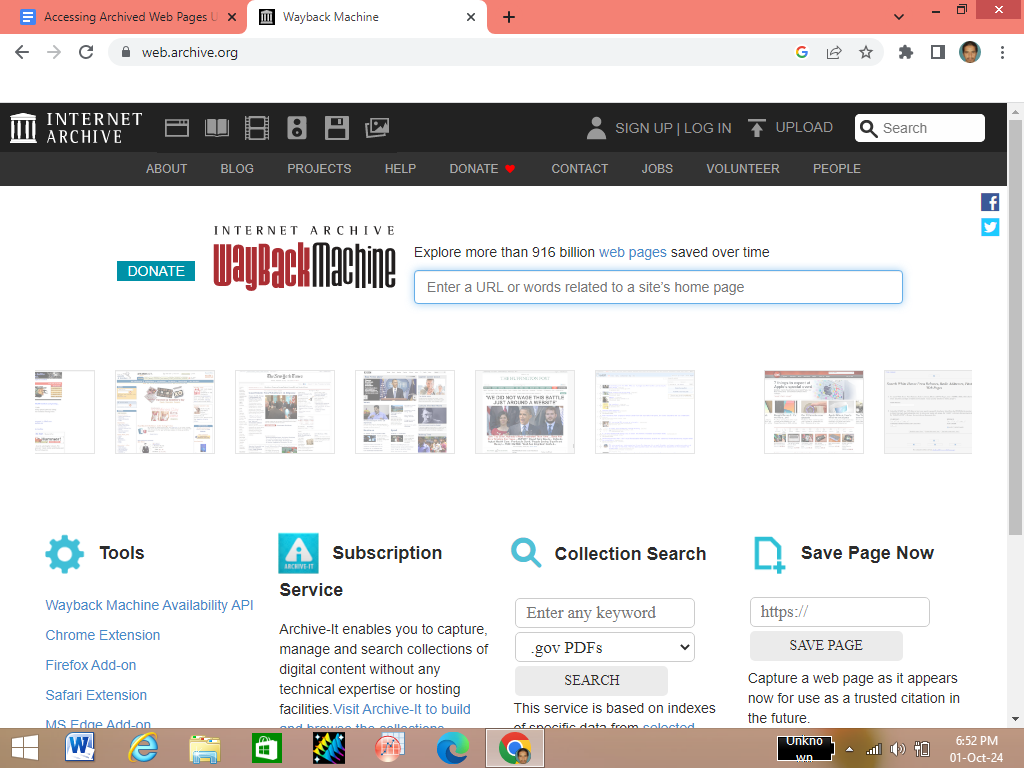Click the share page icon in address bar

tap(834, 52)
